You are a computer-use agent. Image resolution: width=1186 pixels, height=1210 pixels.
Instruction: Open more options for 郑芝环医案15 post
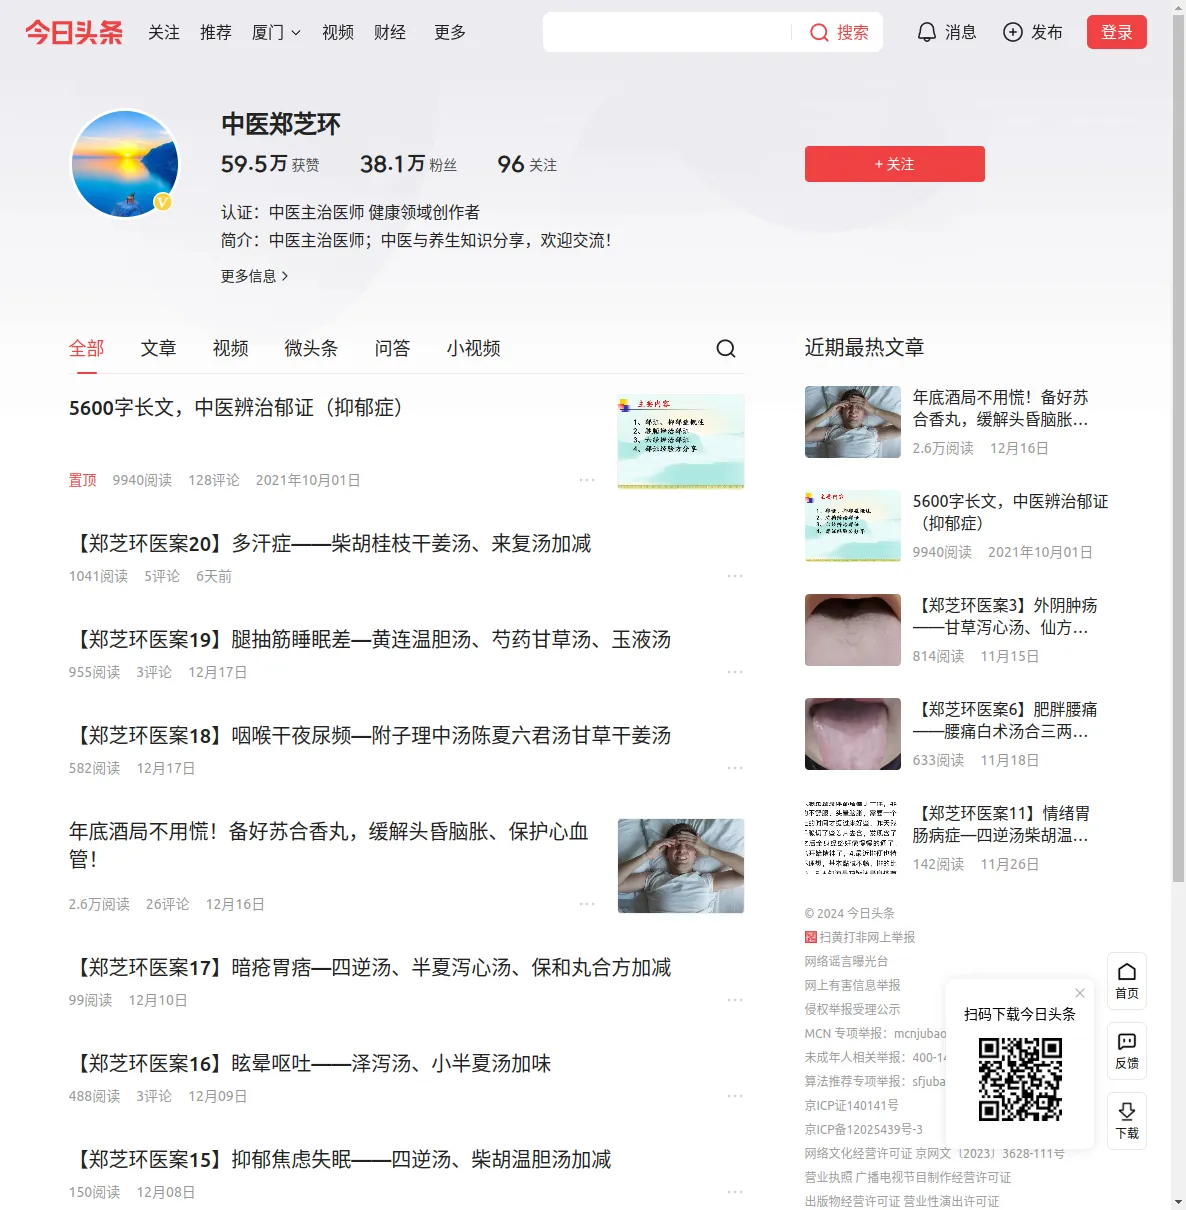pyautogui.click(x=735, y=1192)
